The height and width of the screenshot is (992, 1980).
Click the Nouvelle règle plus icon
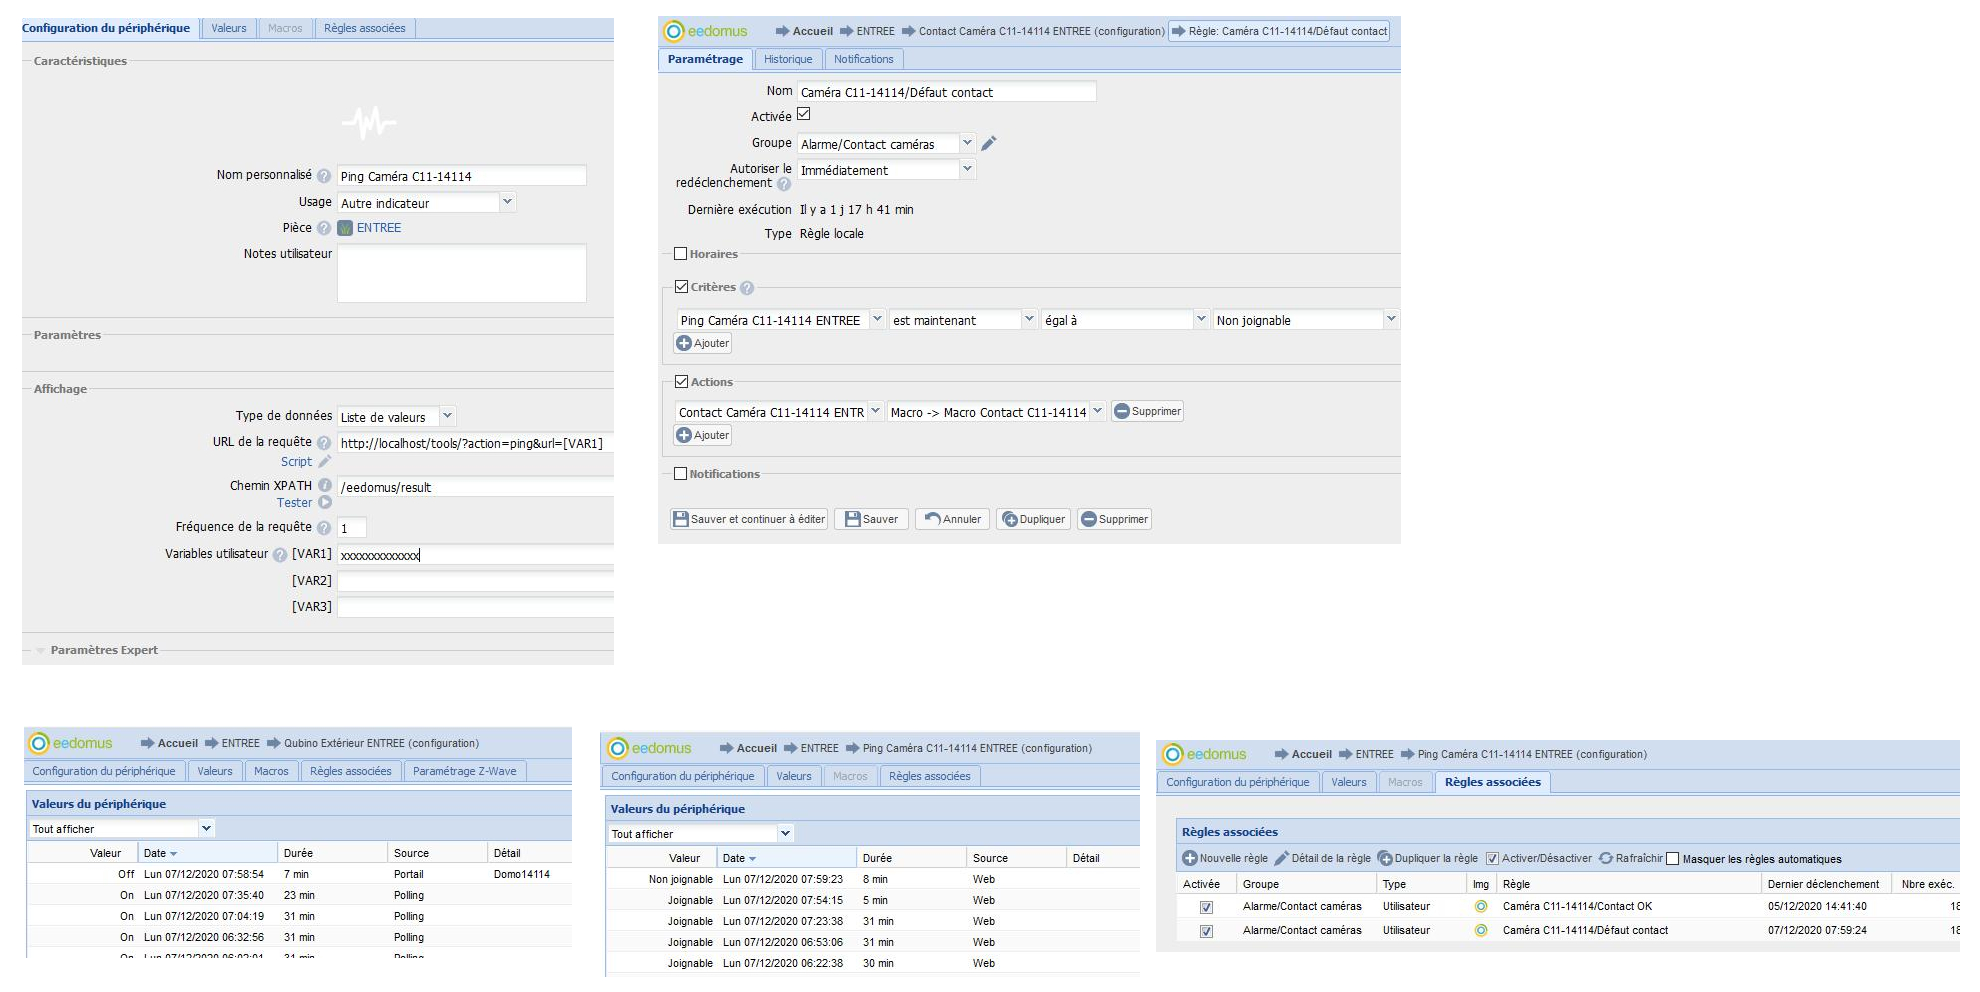[x=1190, y=859]
